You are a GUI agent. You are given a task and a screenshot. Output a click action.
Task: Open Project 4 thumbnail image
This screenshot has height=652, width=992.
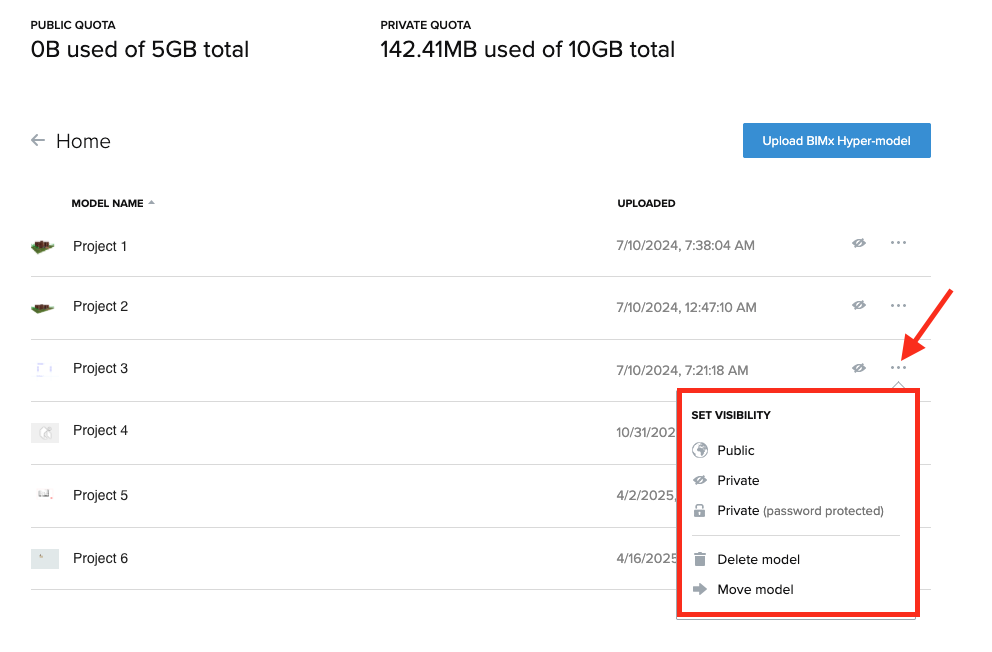click(45, 433)
